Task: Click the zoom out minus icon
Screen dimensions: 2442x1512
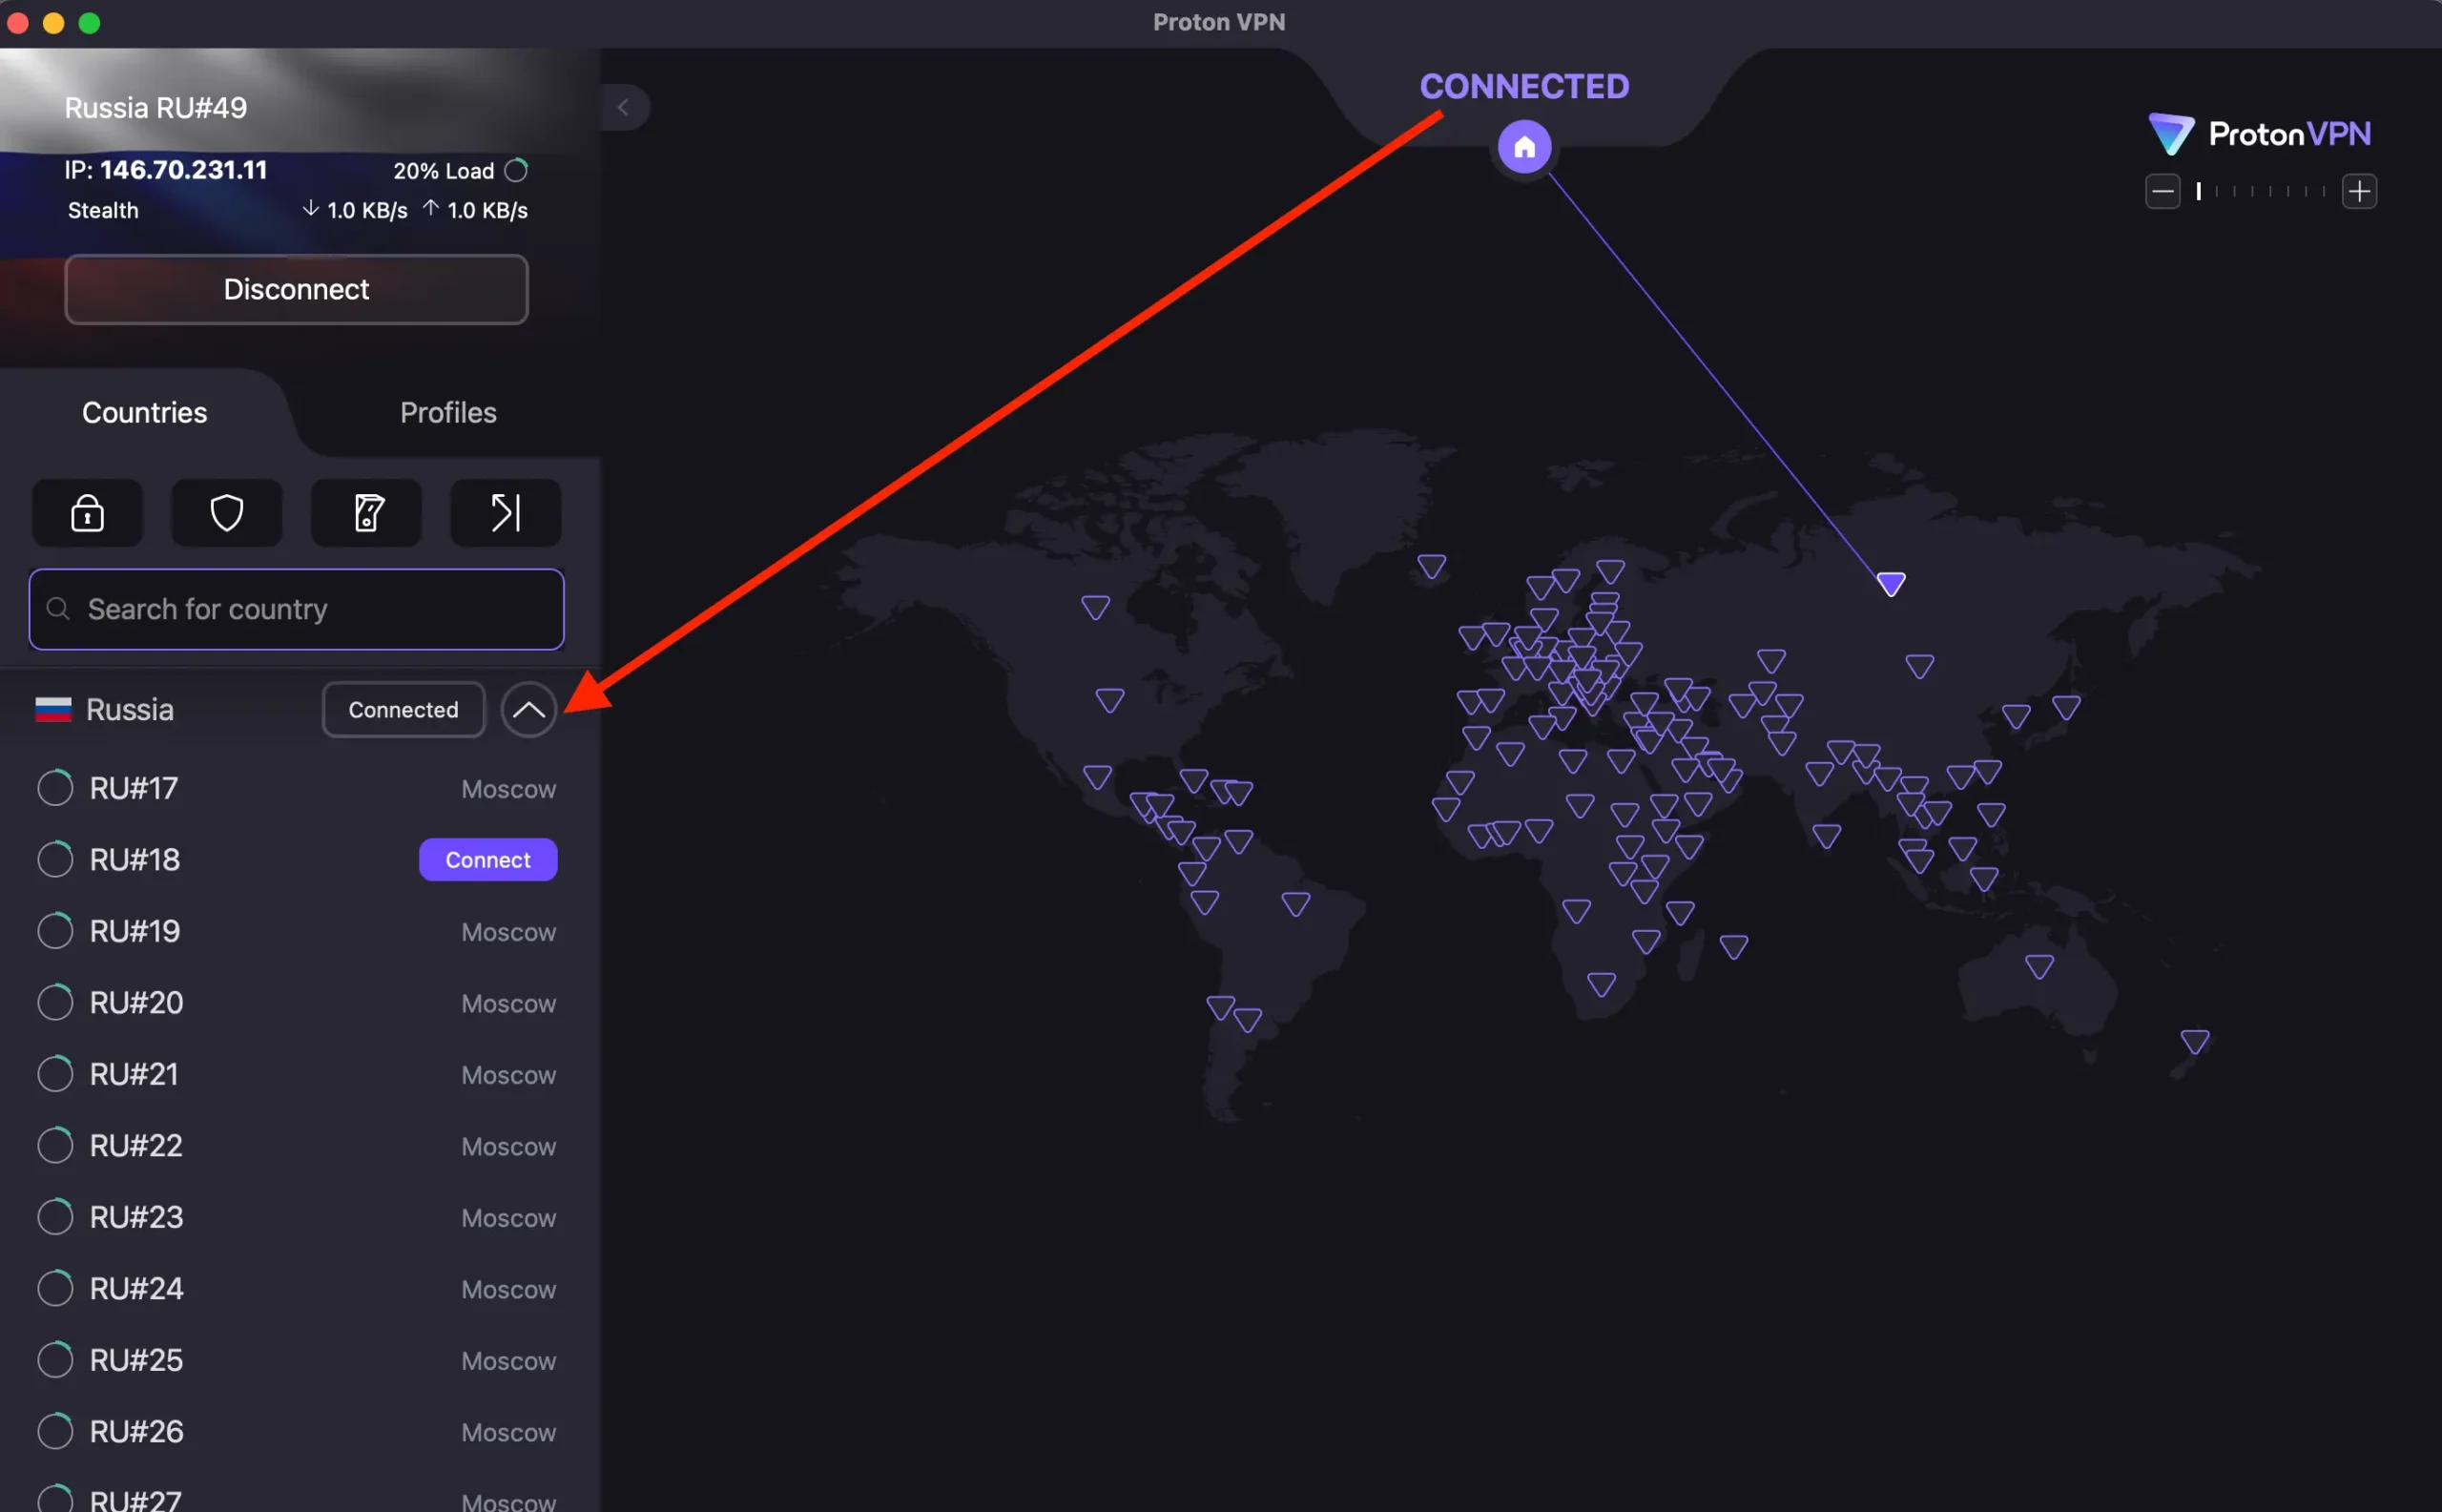Action: [x=2162, y=191]
